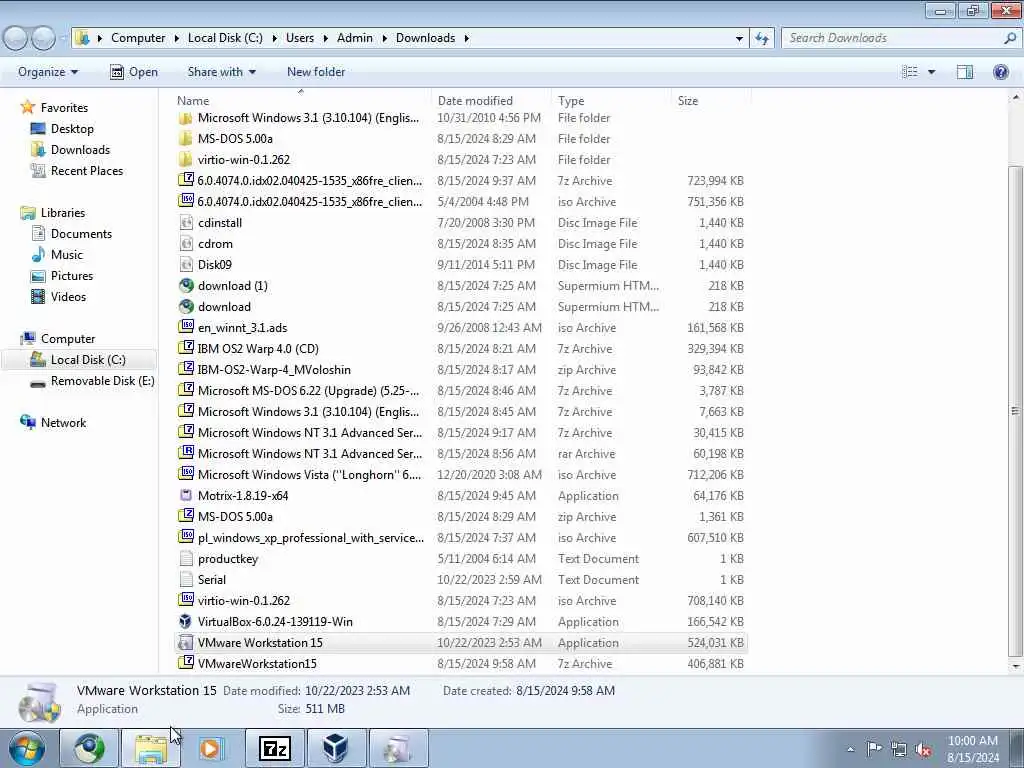Expand the arrow after Computer in breadcrumb
Screen dimensions: 1024x768
click(x=177, y=38)
